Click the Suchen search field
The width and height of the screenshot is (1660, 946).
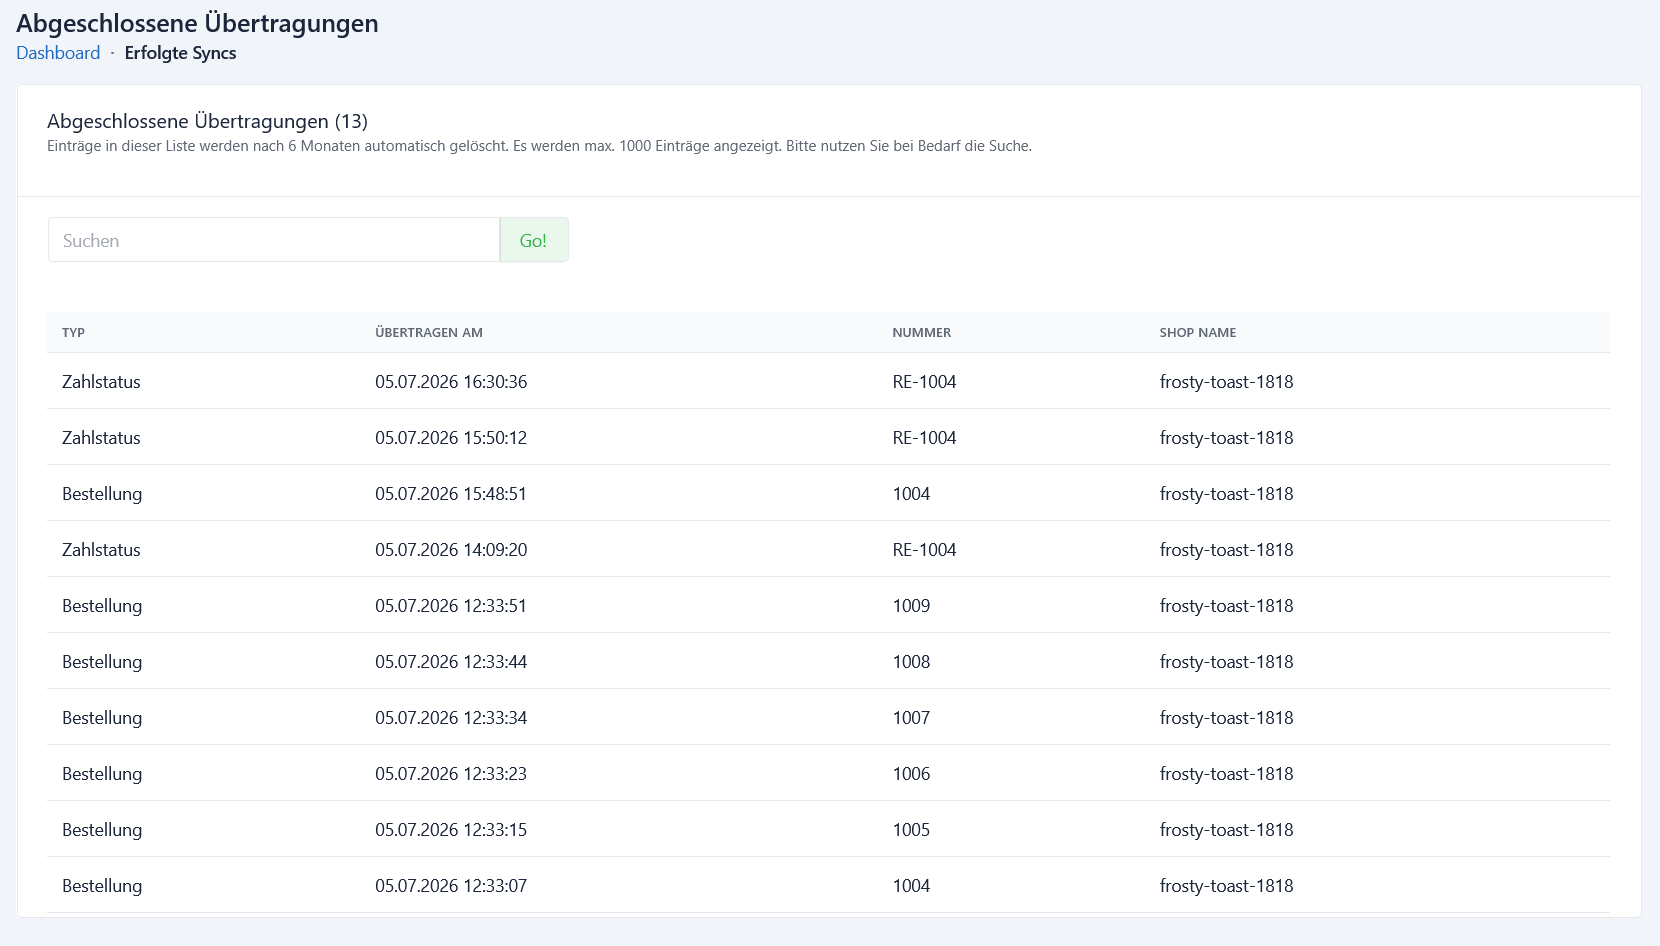(x=274, y=240)
